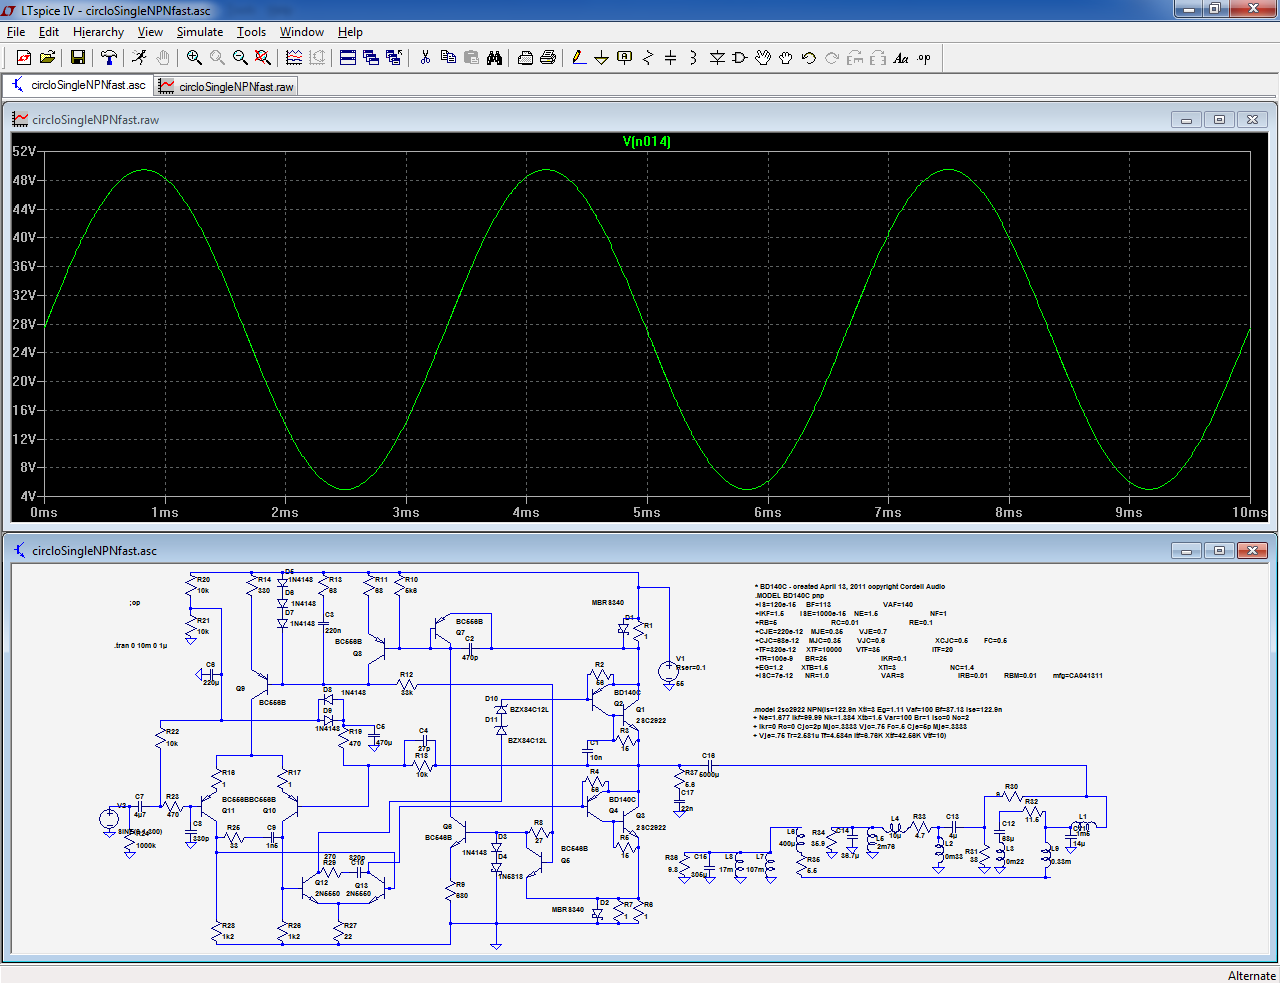Screen dimensions: 1280x984
Task: Place a Ground symbol tool
Action: point(602,58)
